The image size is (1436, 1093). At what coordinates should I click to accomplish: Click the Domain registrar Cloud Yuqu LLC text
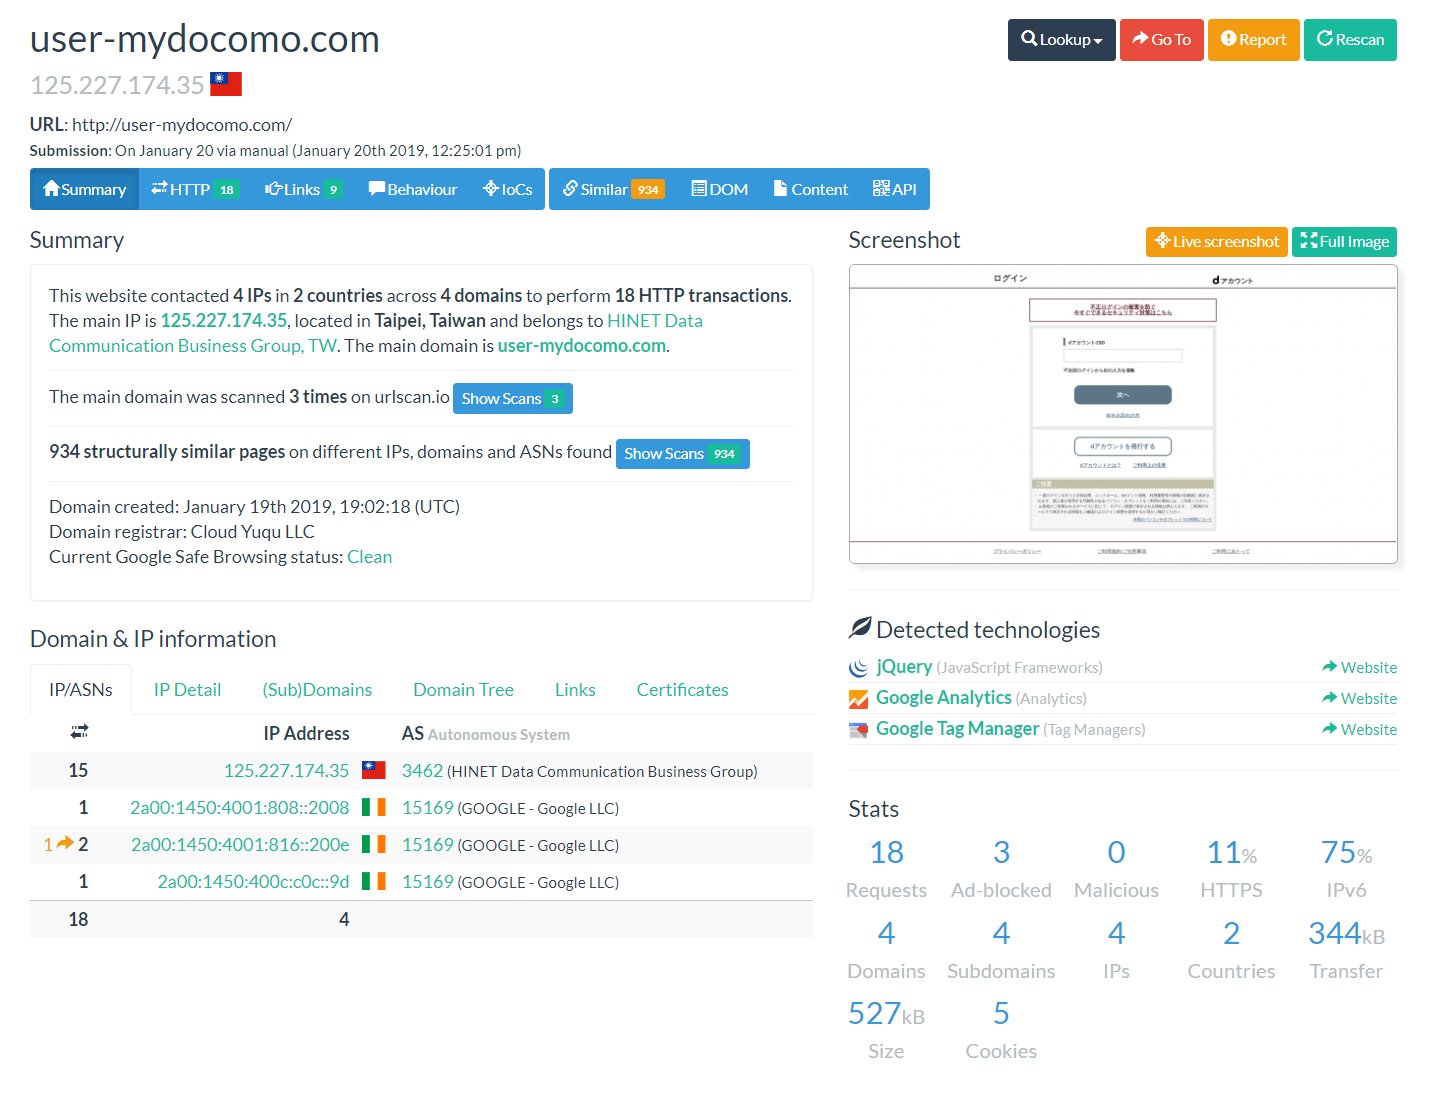coord(182,532)
